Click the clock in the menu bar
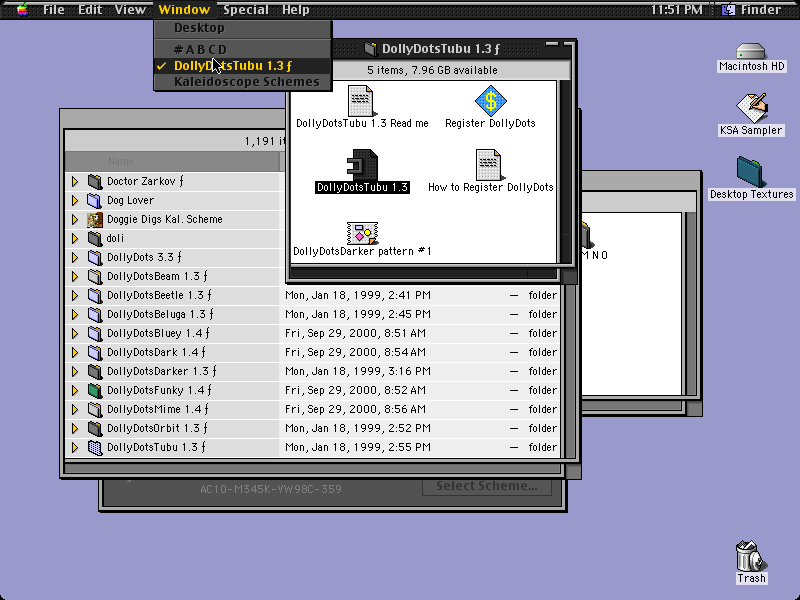This screenshot has width=800, height=600. [676, 9]
